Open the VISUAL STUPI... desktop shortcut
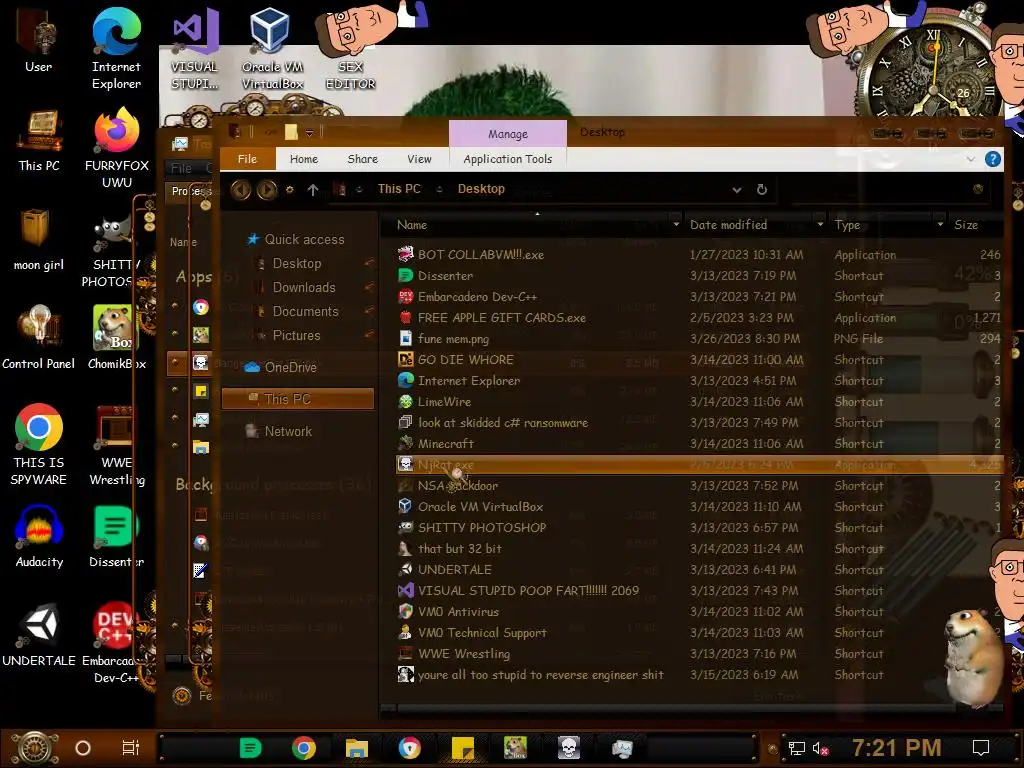1024x768 pixels. click(x=195, y=50)
